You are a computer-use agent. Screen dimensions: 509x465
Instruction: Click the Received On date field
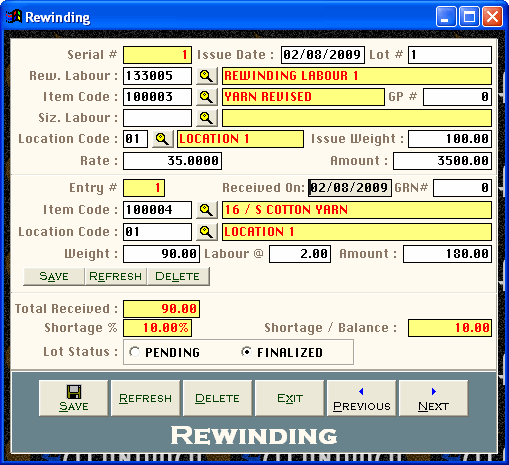350,188
